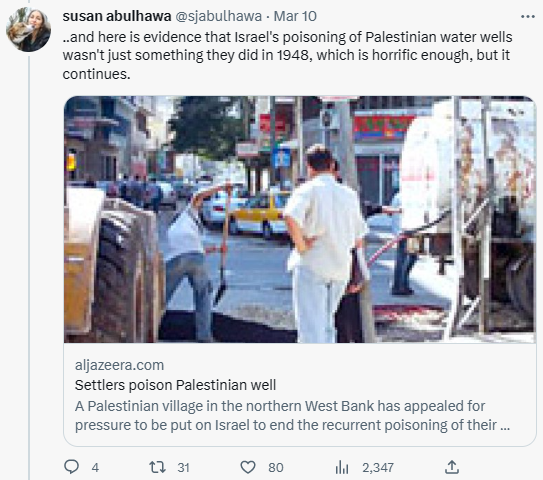Open headline Settlers poison Palestinian well
The width and height of the screenshot is (543, 480).
[x=175, y=385]
